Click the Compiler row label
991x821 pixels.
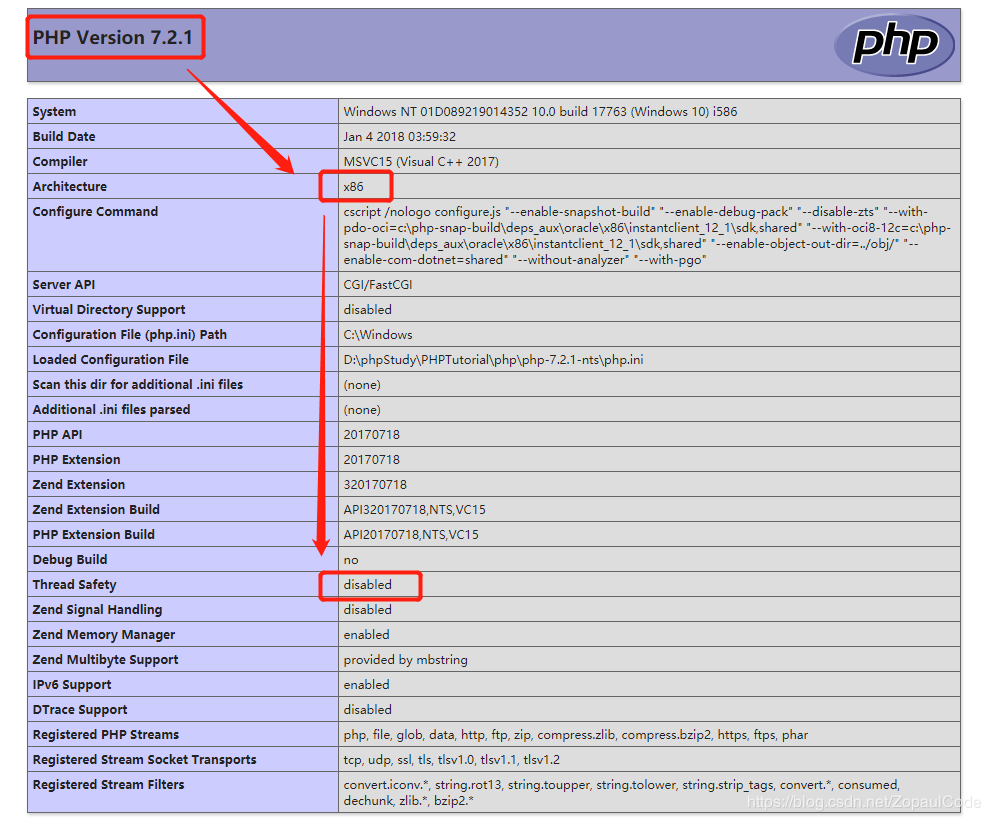[60, 162]
